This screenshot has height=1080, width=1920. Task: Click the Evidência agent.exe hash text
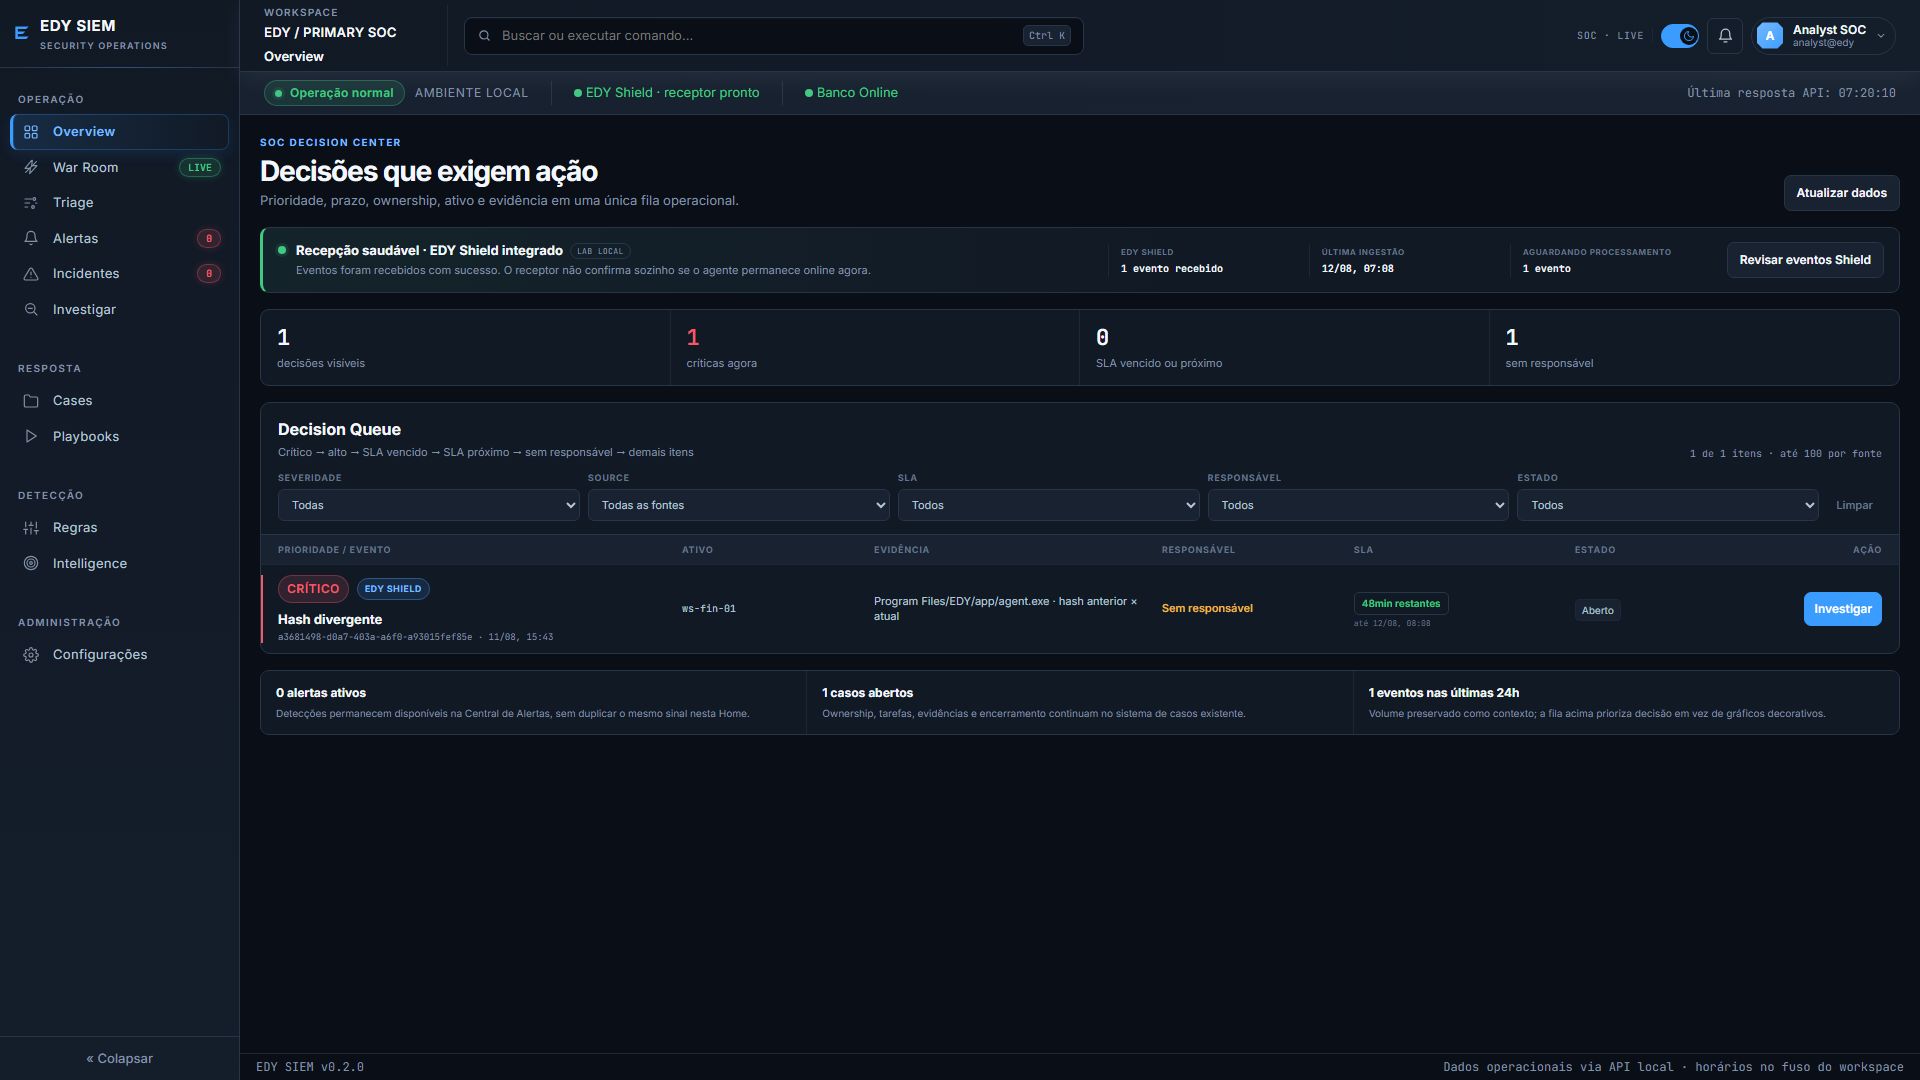point(1005,609)
